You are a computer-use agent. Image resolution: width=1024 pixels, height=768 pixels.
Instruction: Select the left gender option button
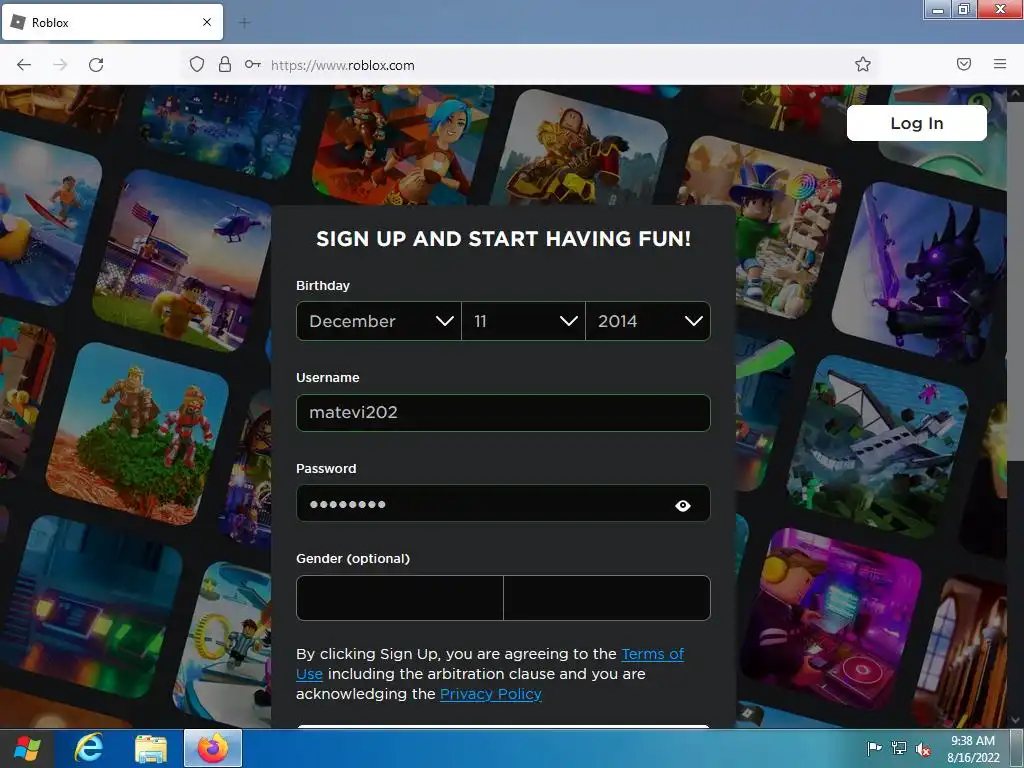click(400, 598)
